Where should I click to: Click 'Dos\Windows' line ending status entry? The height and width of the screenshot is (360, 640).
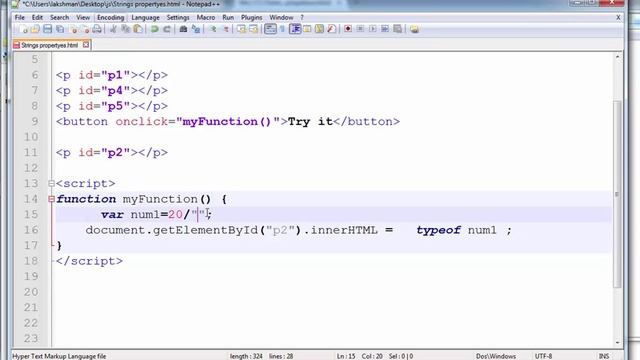(x=496, y=356)
